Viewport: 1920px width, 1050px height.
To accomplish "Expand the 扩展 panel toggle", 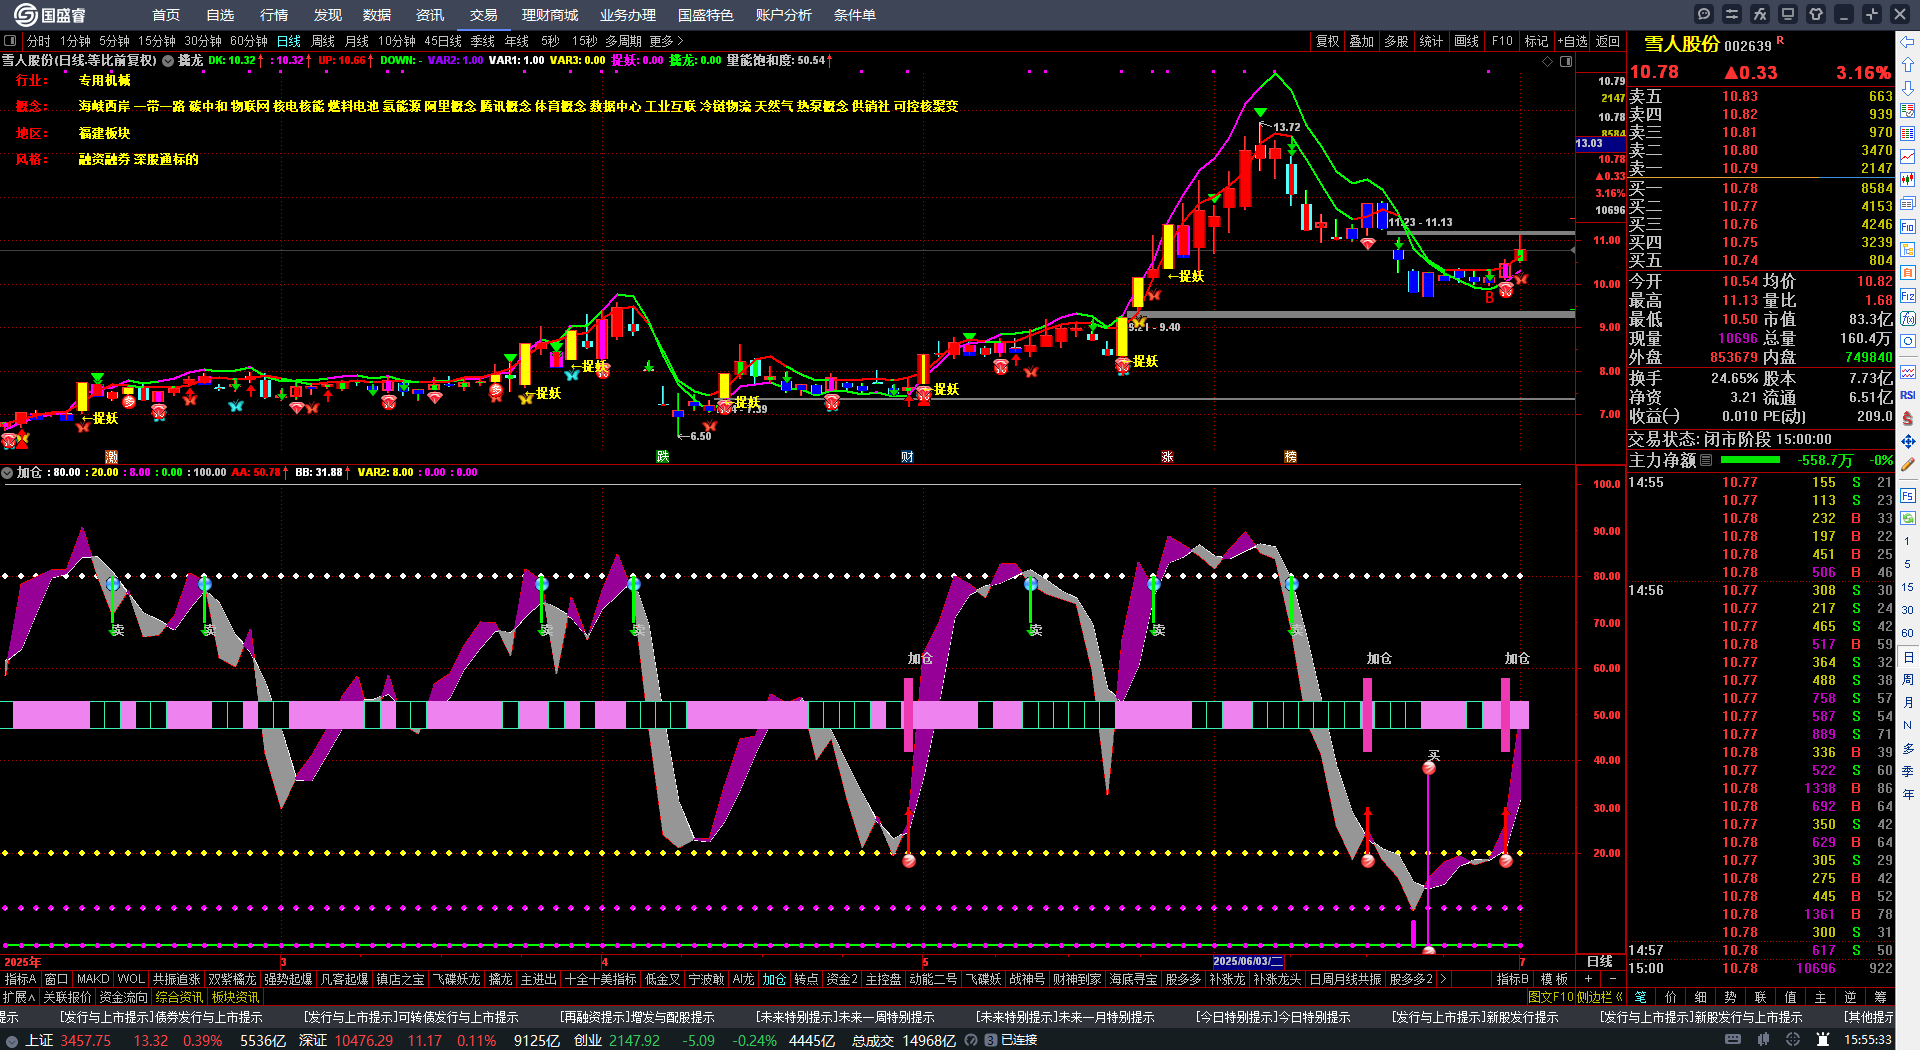I will pos(19,997).
